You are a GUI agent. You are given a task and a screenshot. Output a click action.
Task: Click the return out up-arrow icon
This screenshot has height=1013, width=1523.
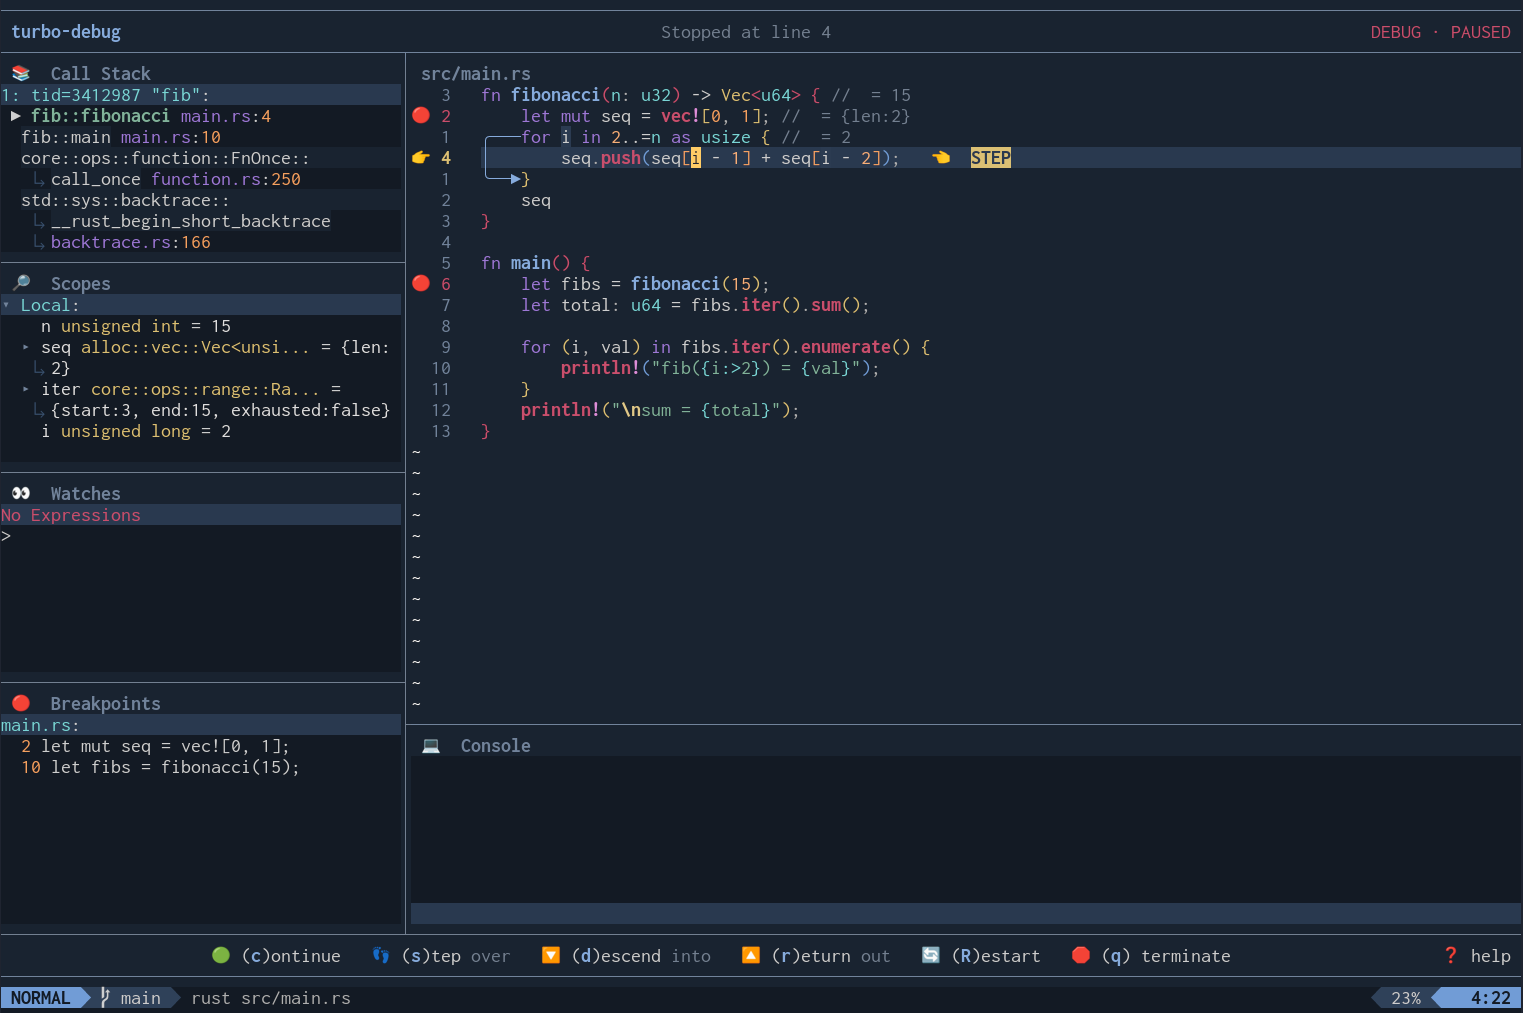(751, 955)
